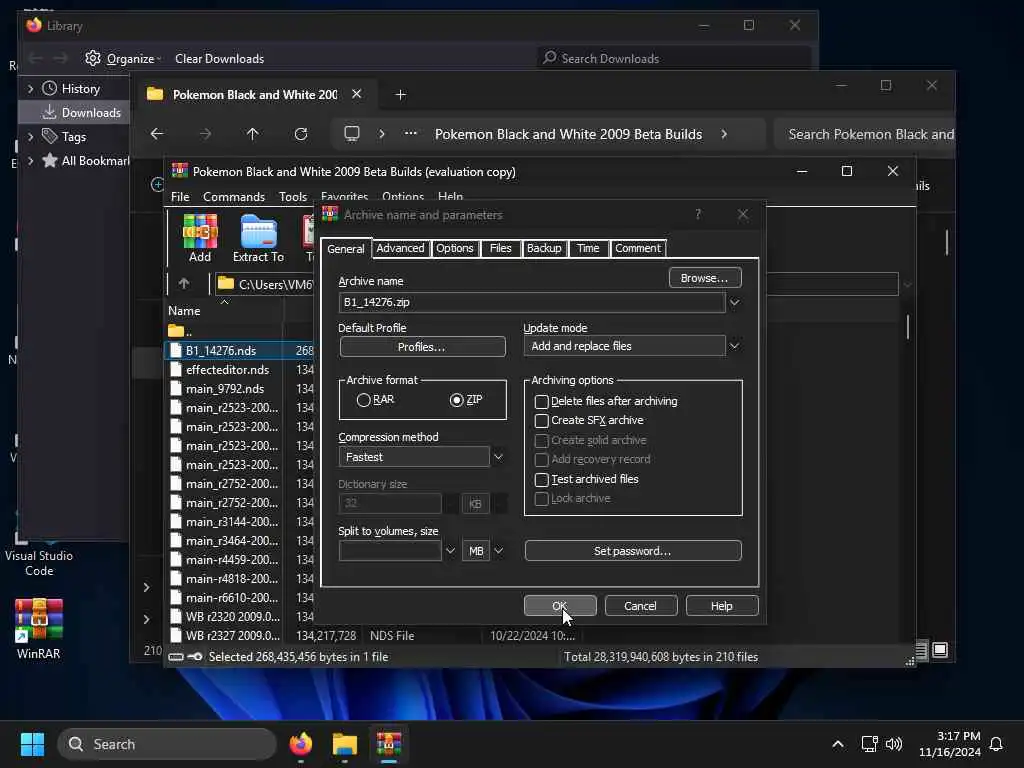Screen dimensions: 1024x768
Task: Select the B1_14276.nds file icon
Action: point(176,350)
